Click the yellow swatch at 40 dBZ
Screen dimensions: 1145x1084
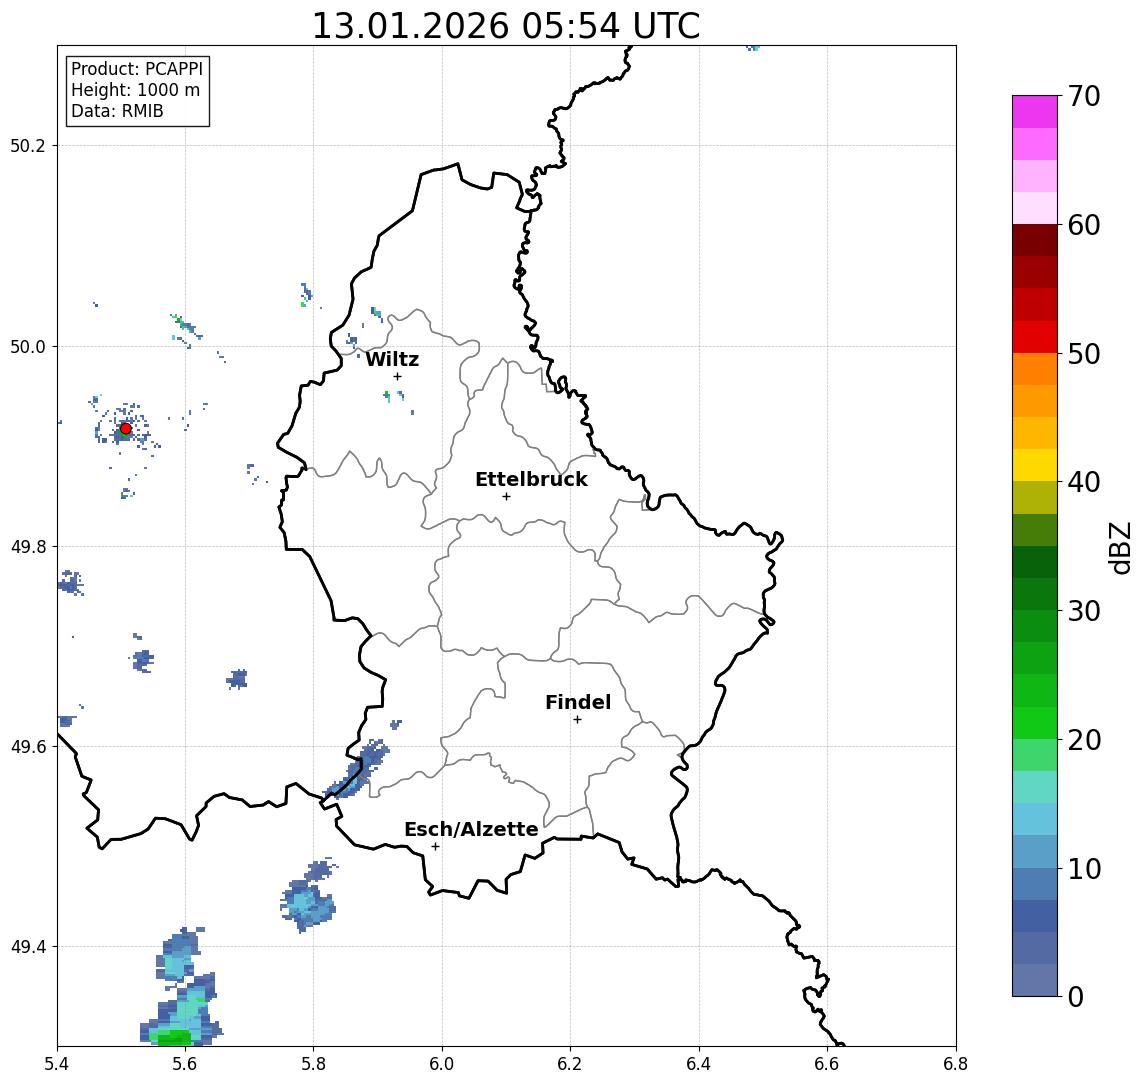[x=1035, y=465]
